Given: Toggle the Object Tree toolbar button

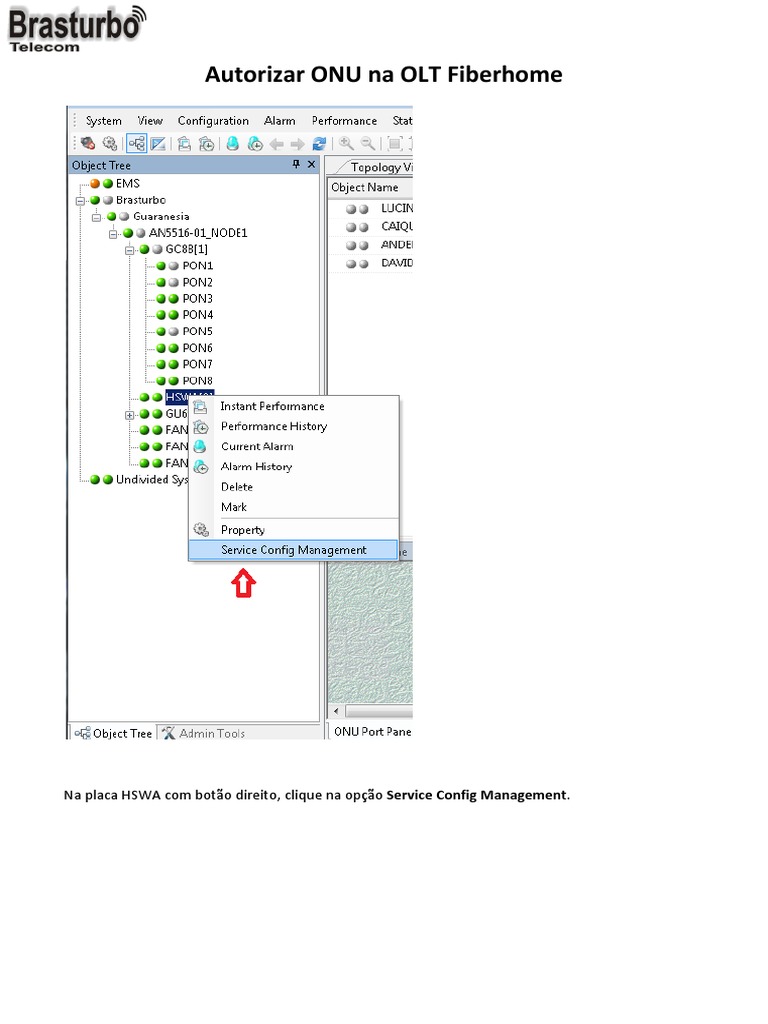Looking at the screenshot, I should (x=136, y=143).
